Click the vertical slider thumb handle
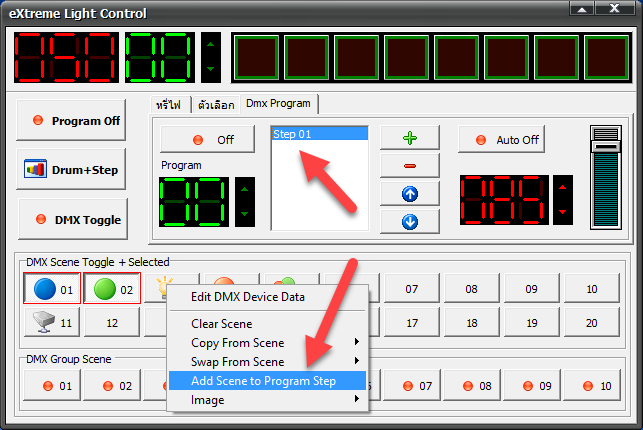Screen dimensions: 643x430 click(x=606, y=147)
